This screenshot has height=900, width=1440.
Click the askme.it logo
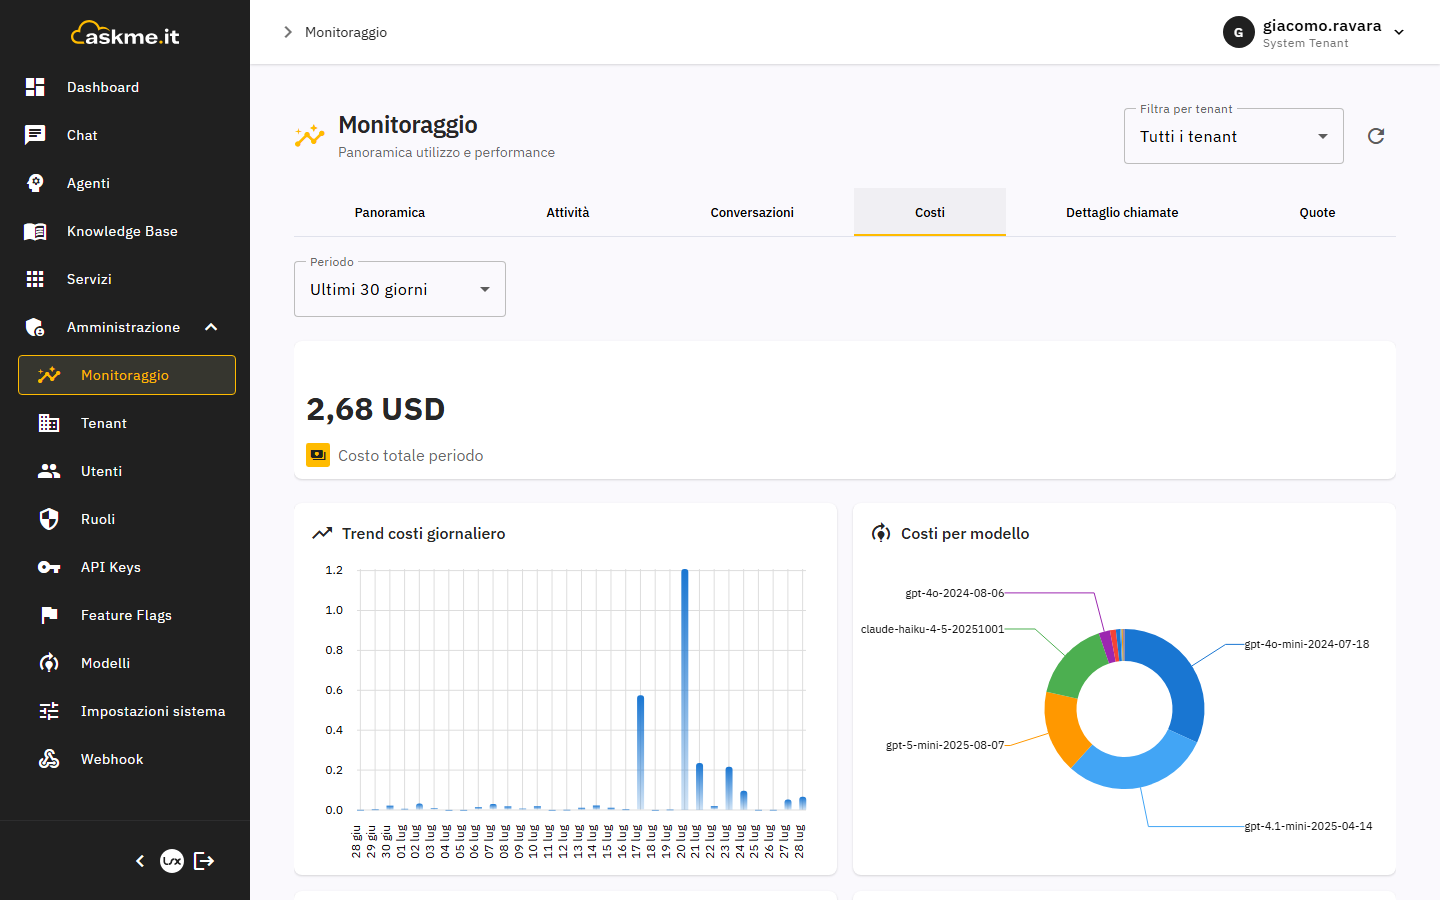pyautogui.click(x=125, y=34)
